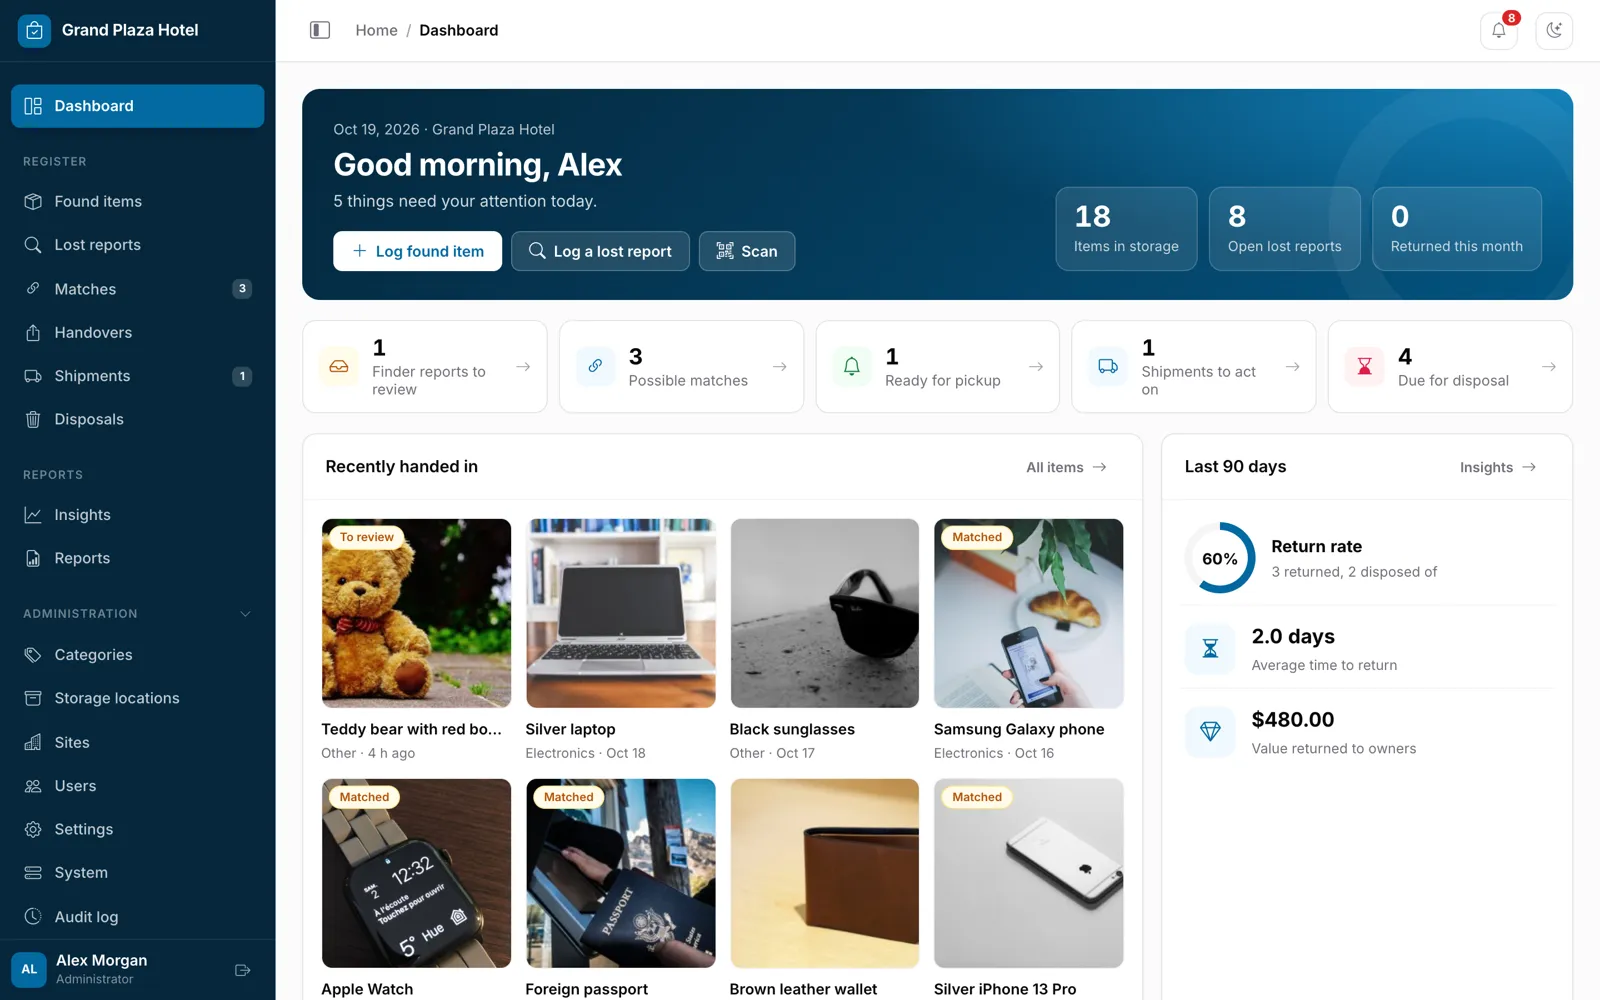Click the 60% return rate ring
1600x1000 pixels.
click(1220, 558)
